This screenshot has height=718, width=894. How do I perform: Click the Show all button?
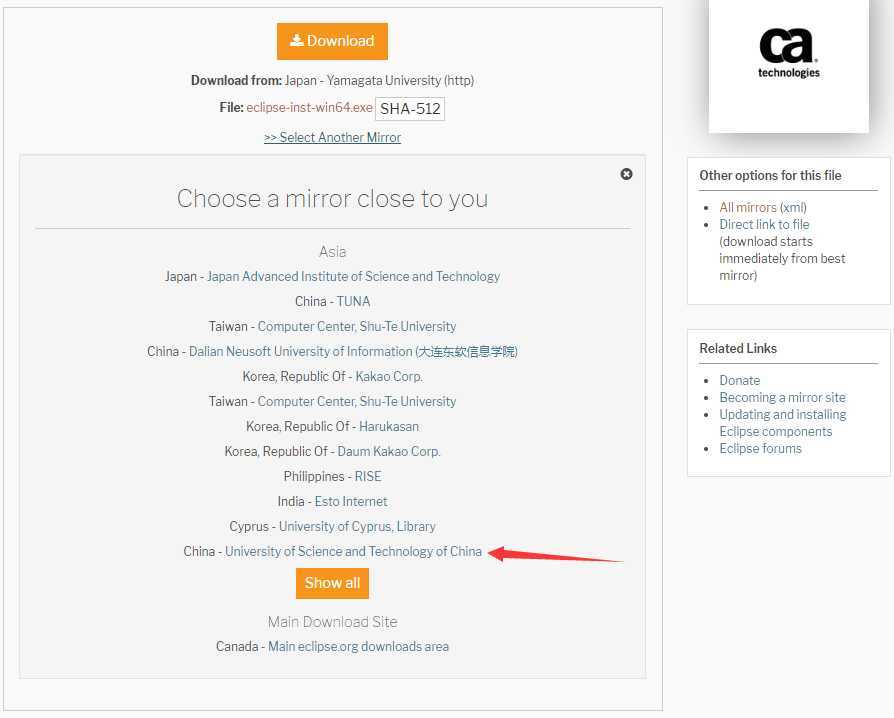pos(332,583)
